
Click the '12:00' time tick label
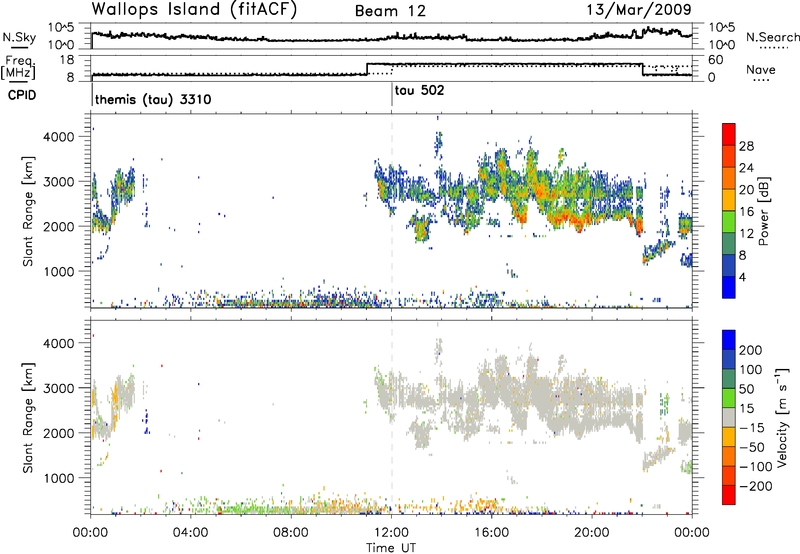point(391,533)
